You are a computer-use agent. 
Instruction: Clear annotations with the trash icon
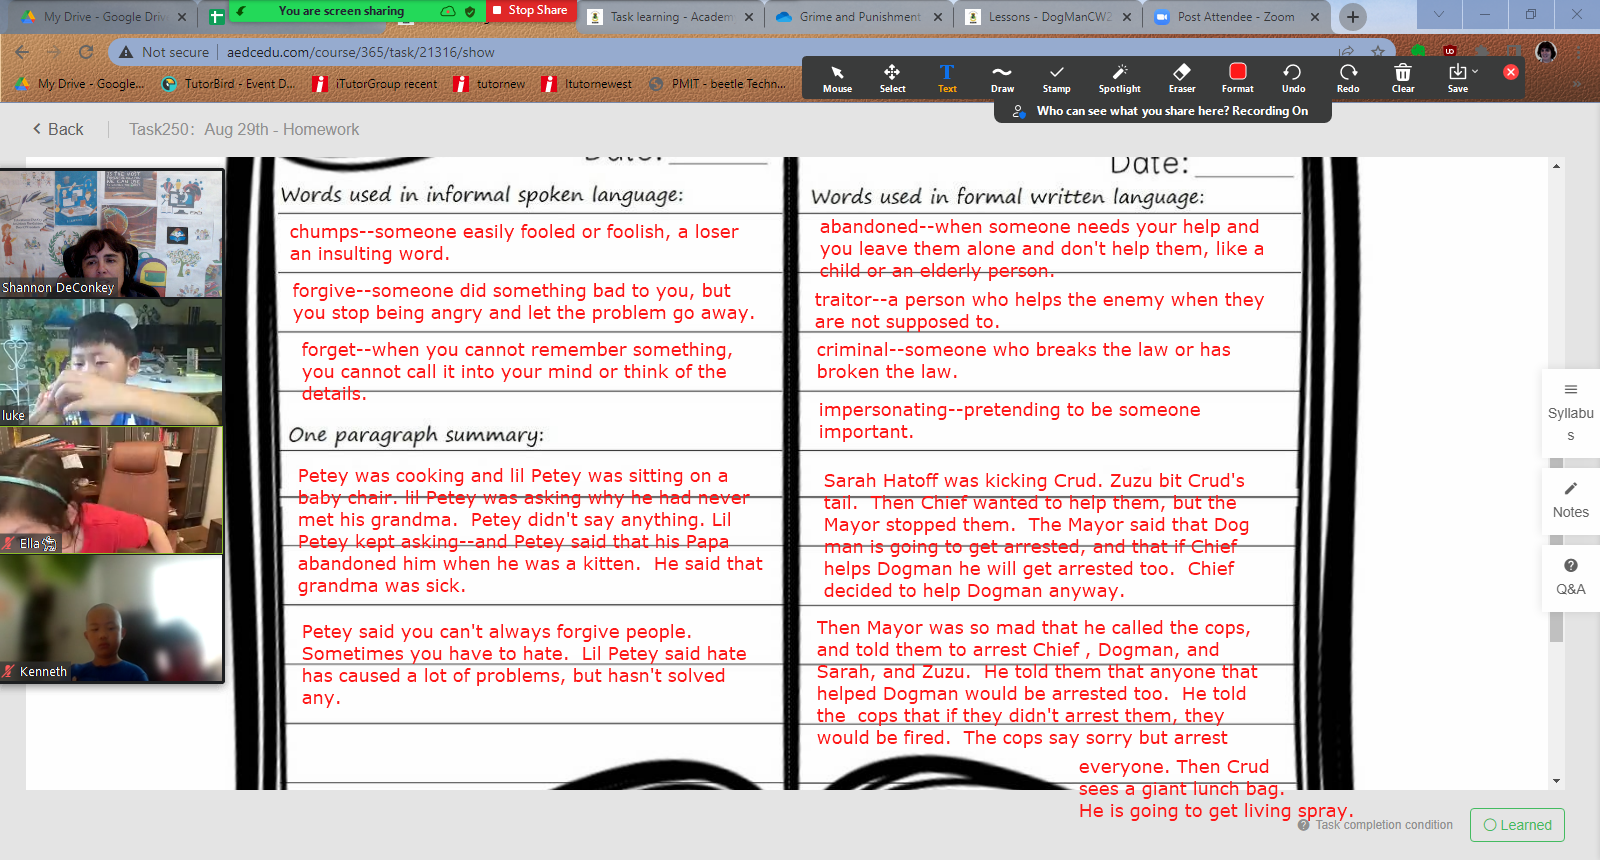click(x=1403, y=78)
